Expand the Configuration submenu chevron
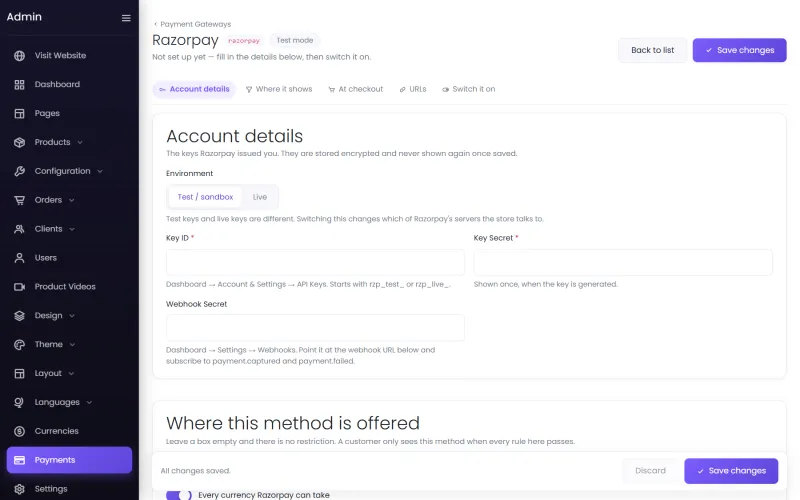Viewport: 800px width, 500px height. pyautogui.click(x=100, y=171)
